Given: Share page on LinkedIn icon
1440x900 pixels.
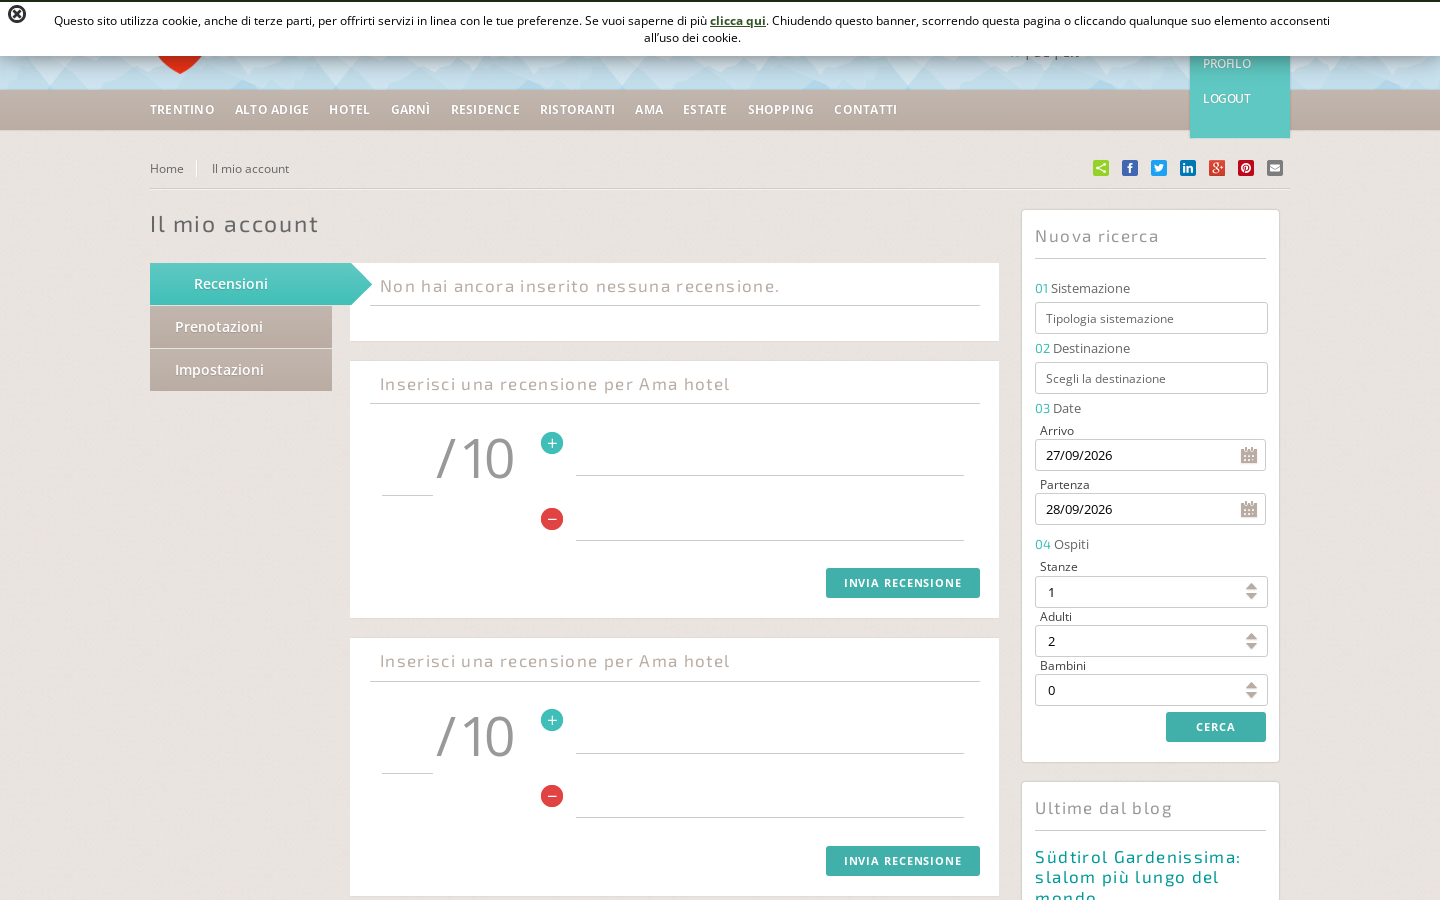Looking at the screenshot, I should point(1188,168).
